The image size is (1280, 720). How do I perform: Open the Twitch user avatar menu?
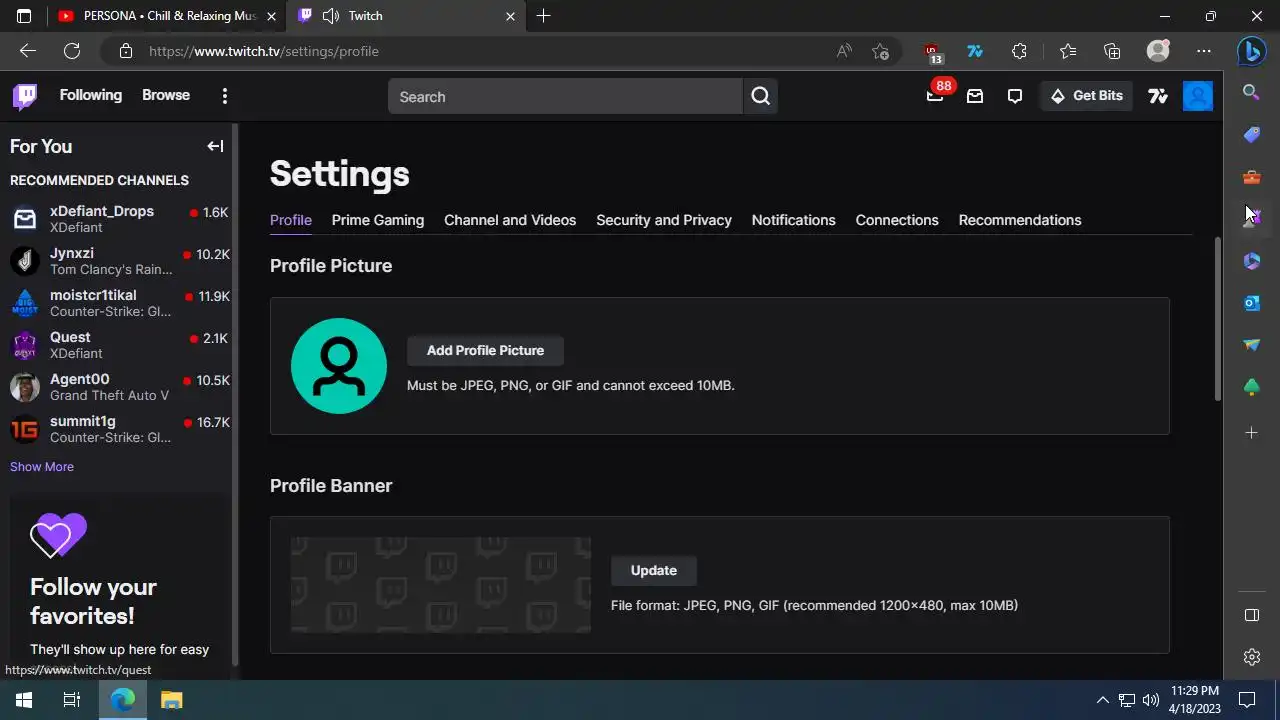coord(1198,96)
